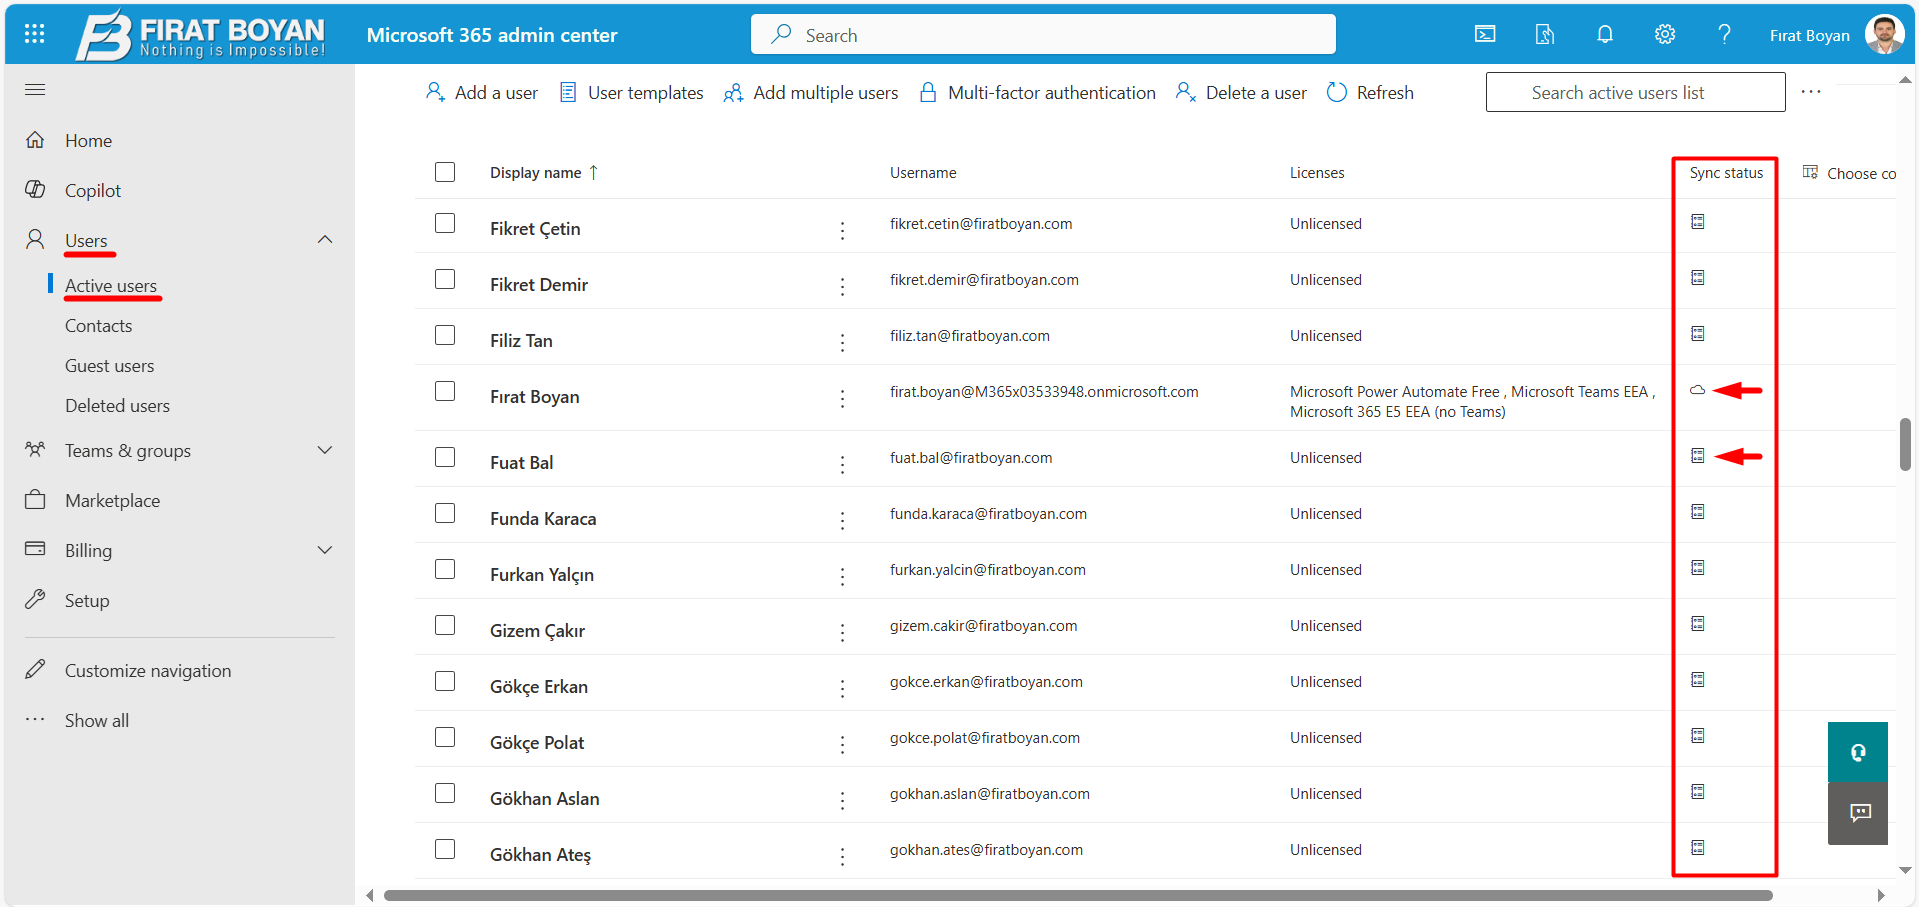Toggle the select all users checkbox

tap(445, 172)
